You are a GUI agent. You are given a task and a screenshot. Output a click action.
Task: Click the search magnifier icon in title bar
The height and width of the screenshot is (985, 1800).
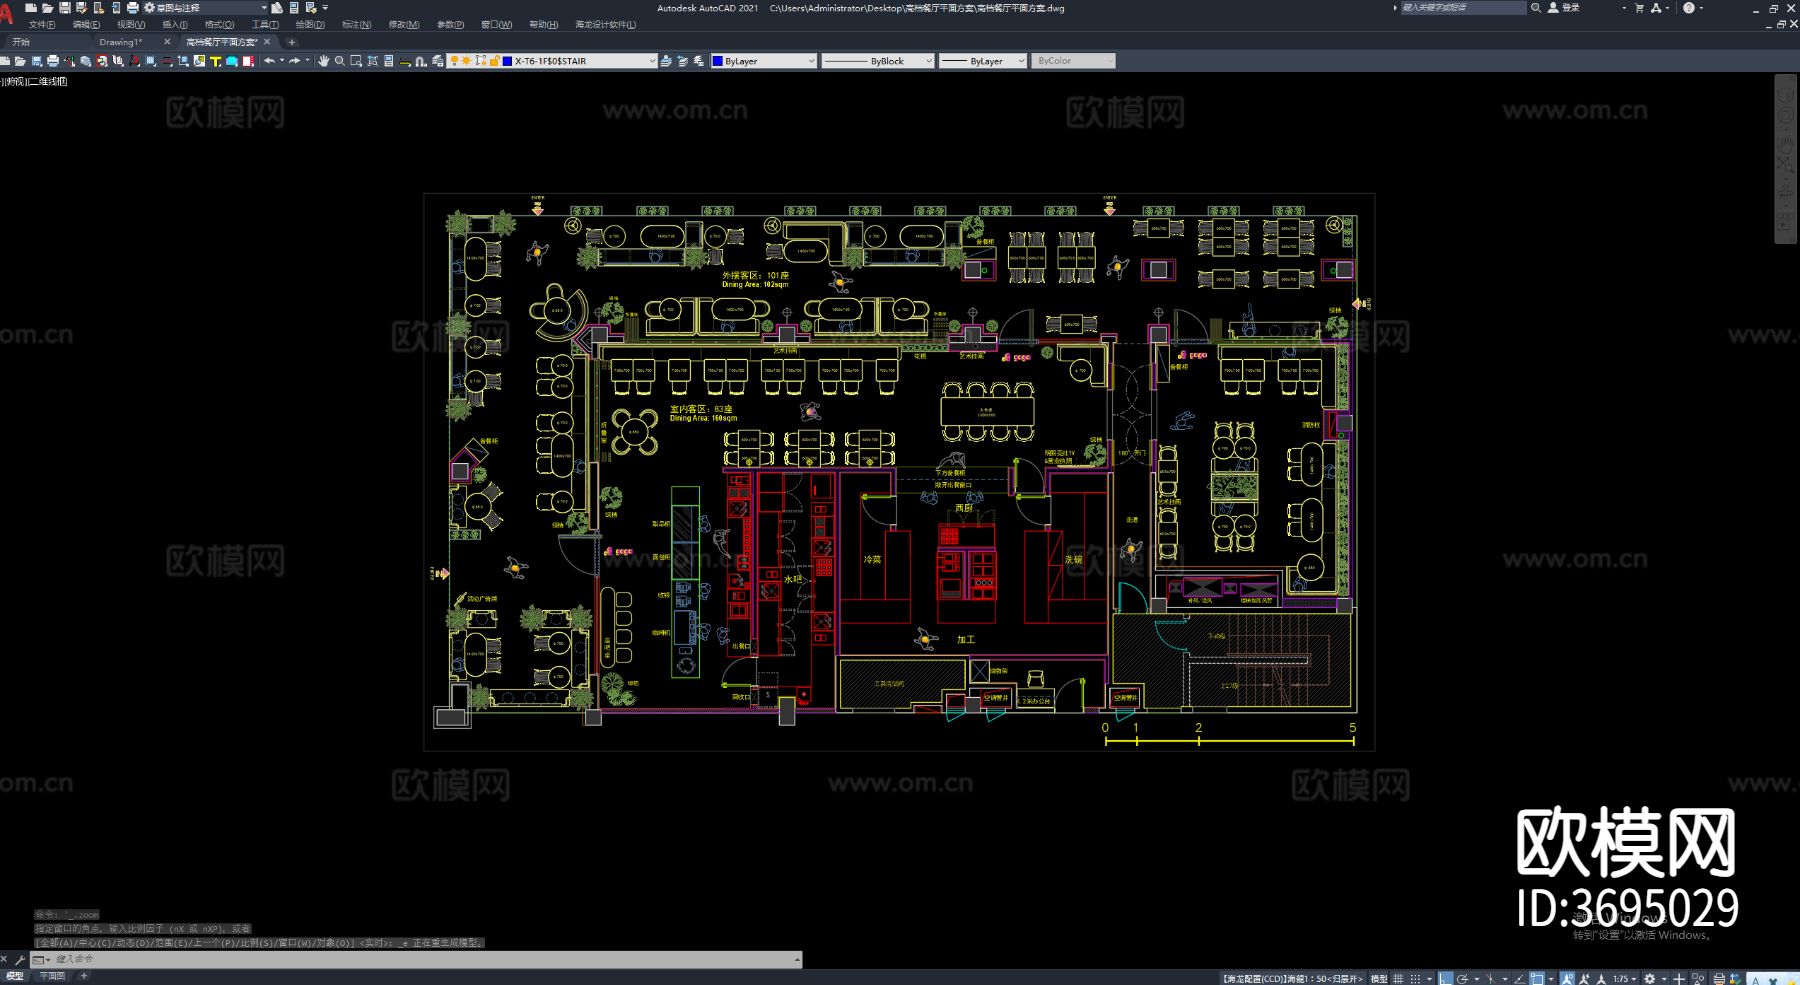1536,7
